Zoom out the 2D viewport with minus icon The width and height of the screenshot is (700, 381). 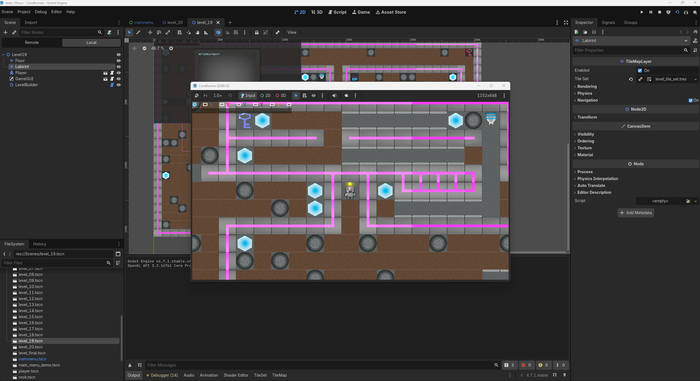(144, 48)
